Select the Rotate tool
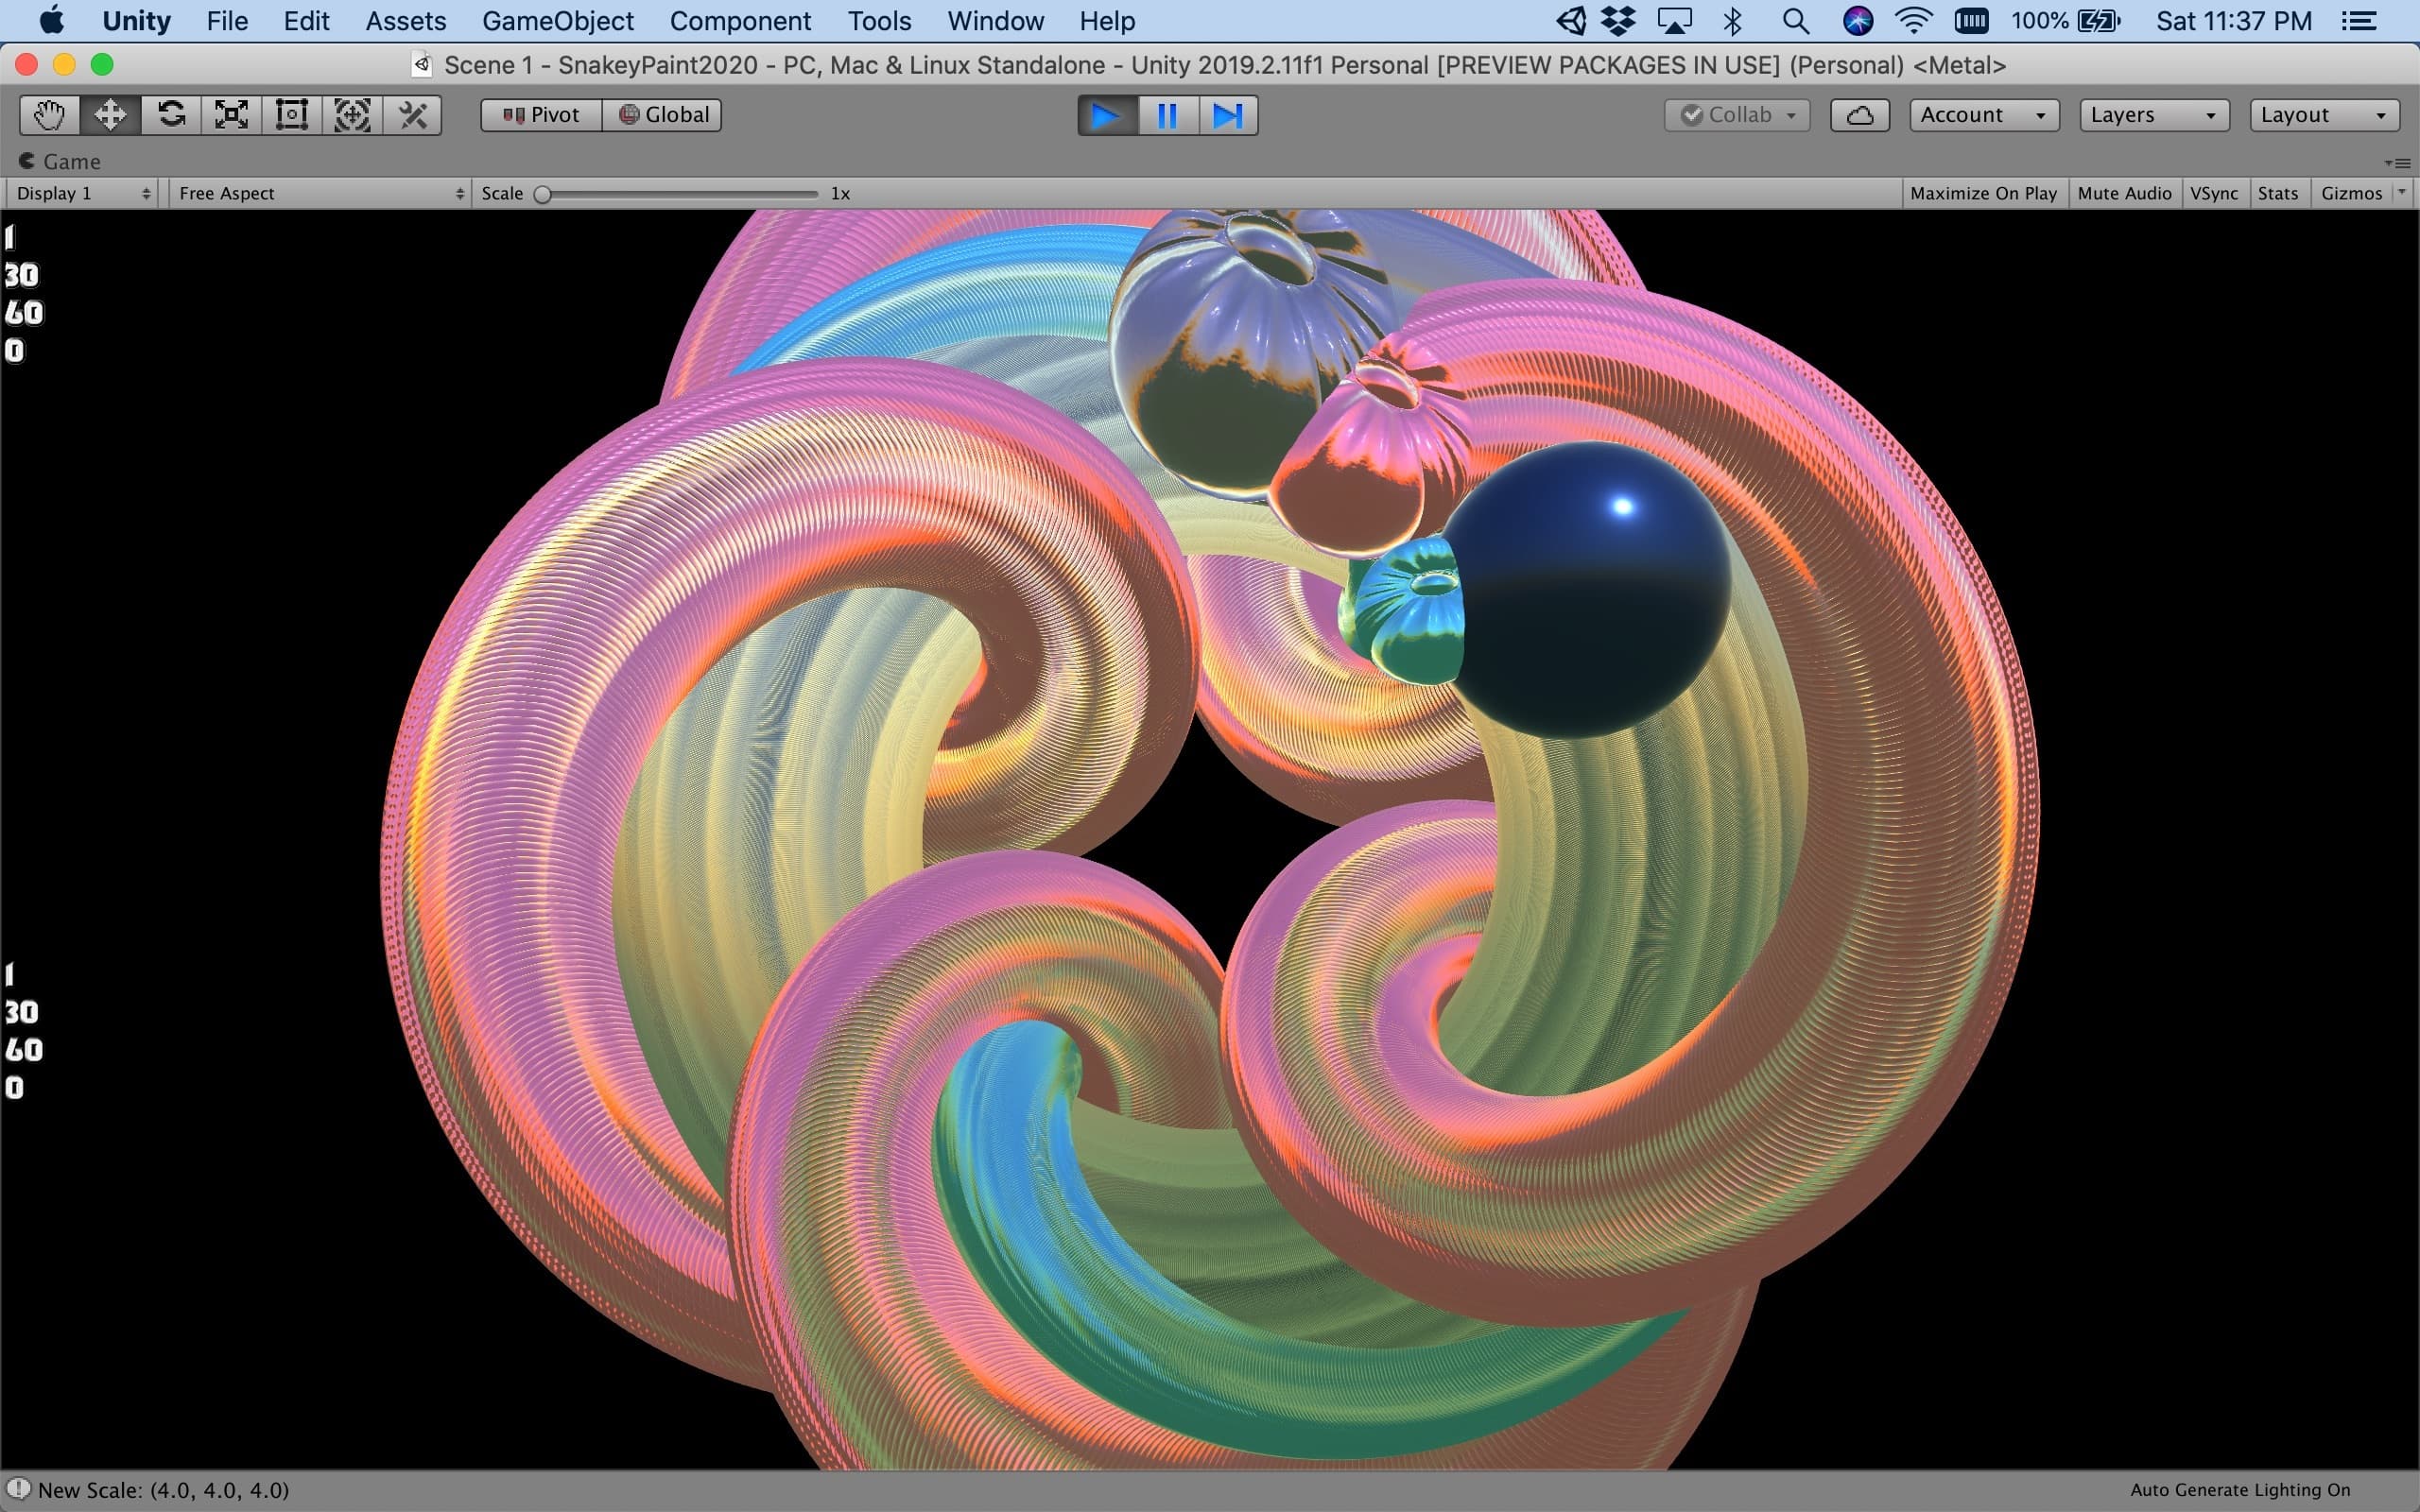The image size is (2420, 1512). [171, 115]
